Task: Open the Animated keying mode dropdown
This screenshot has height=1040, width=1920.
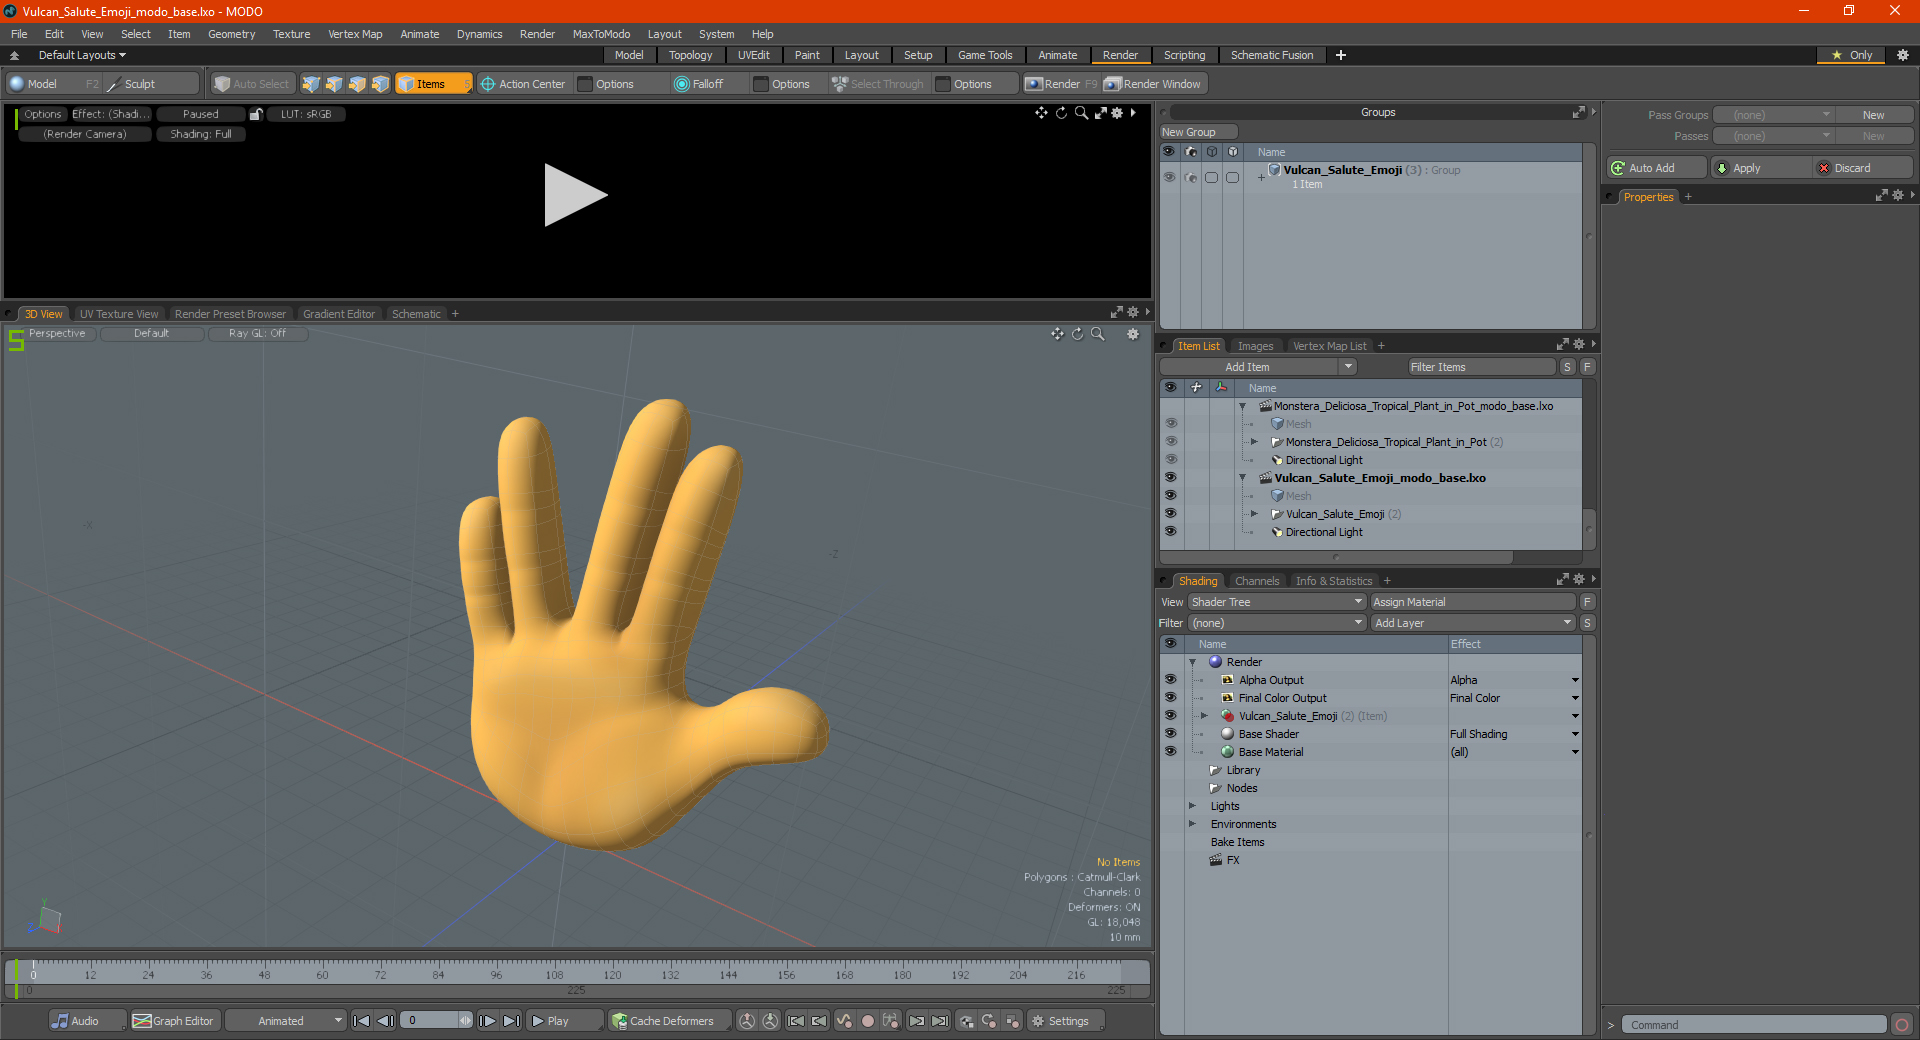Action: click(x=285, y=1021)
